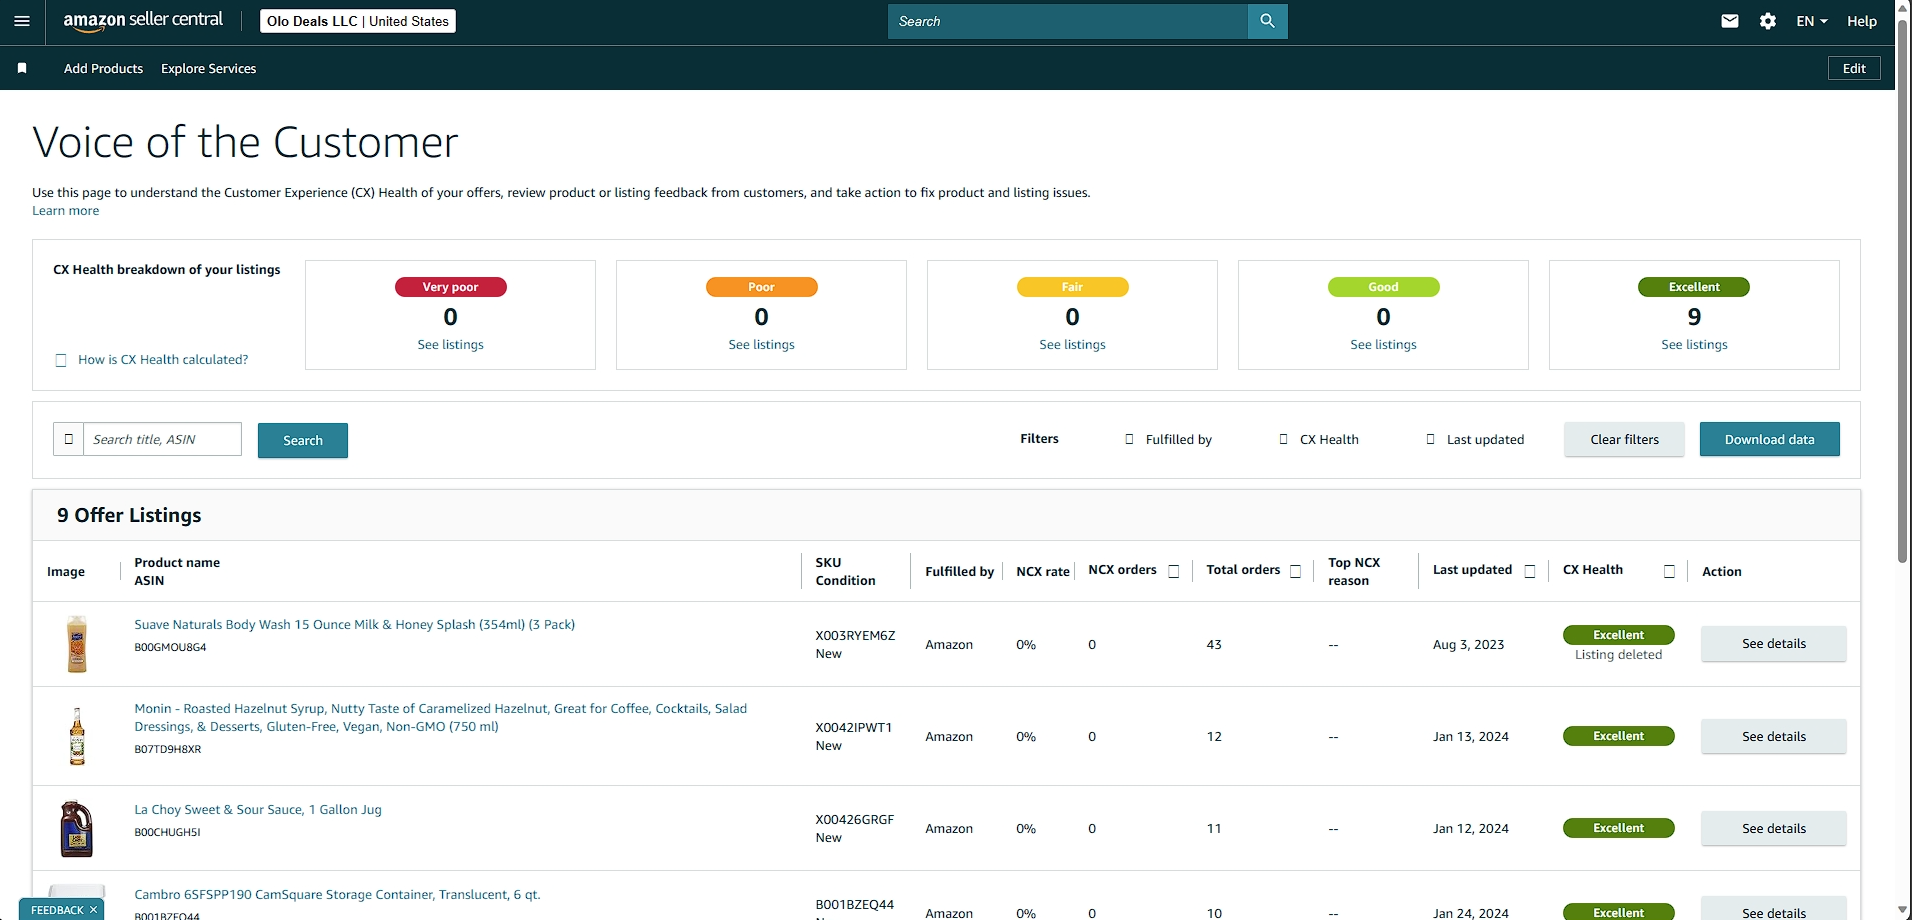Click SKU X003RYEM6Z

coord(855,636)
